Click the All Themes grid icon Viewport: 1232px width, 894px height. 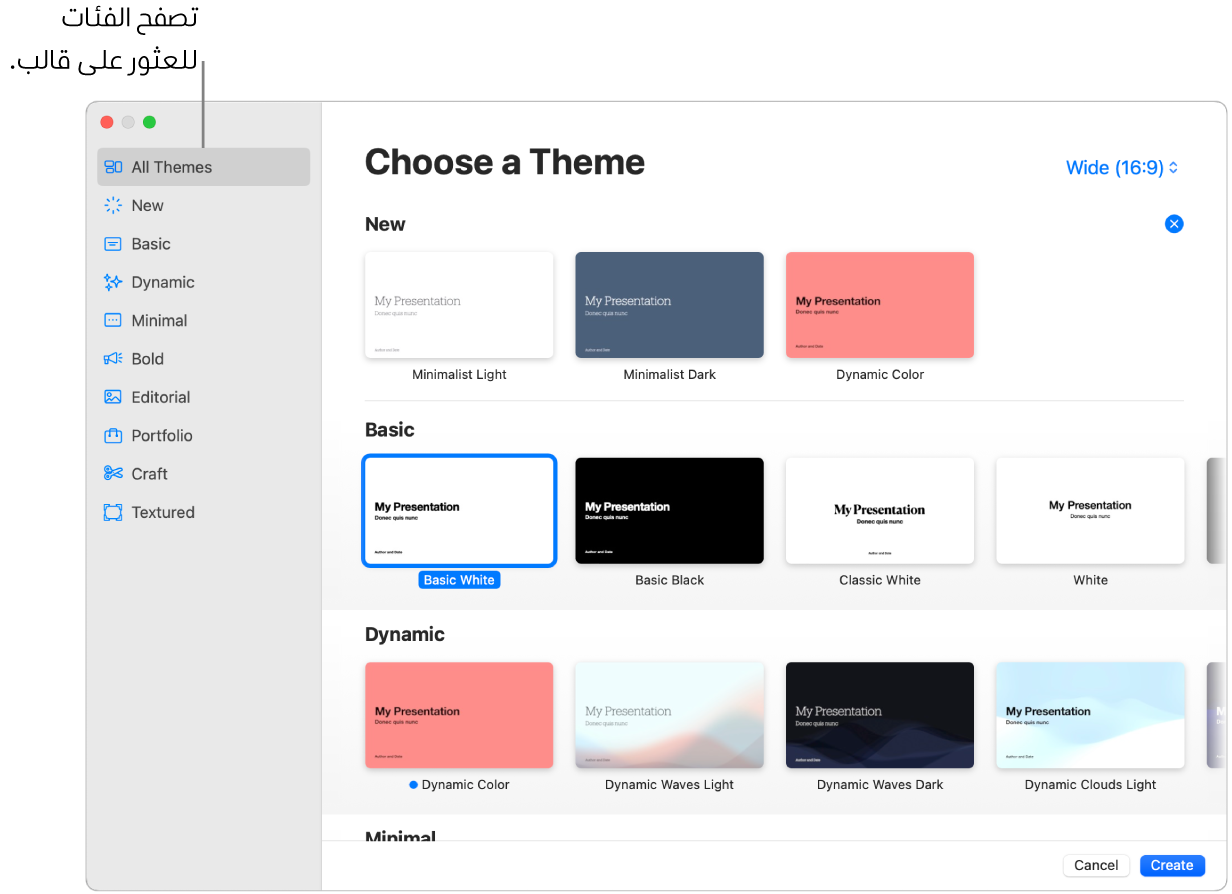click(113, 167)
